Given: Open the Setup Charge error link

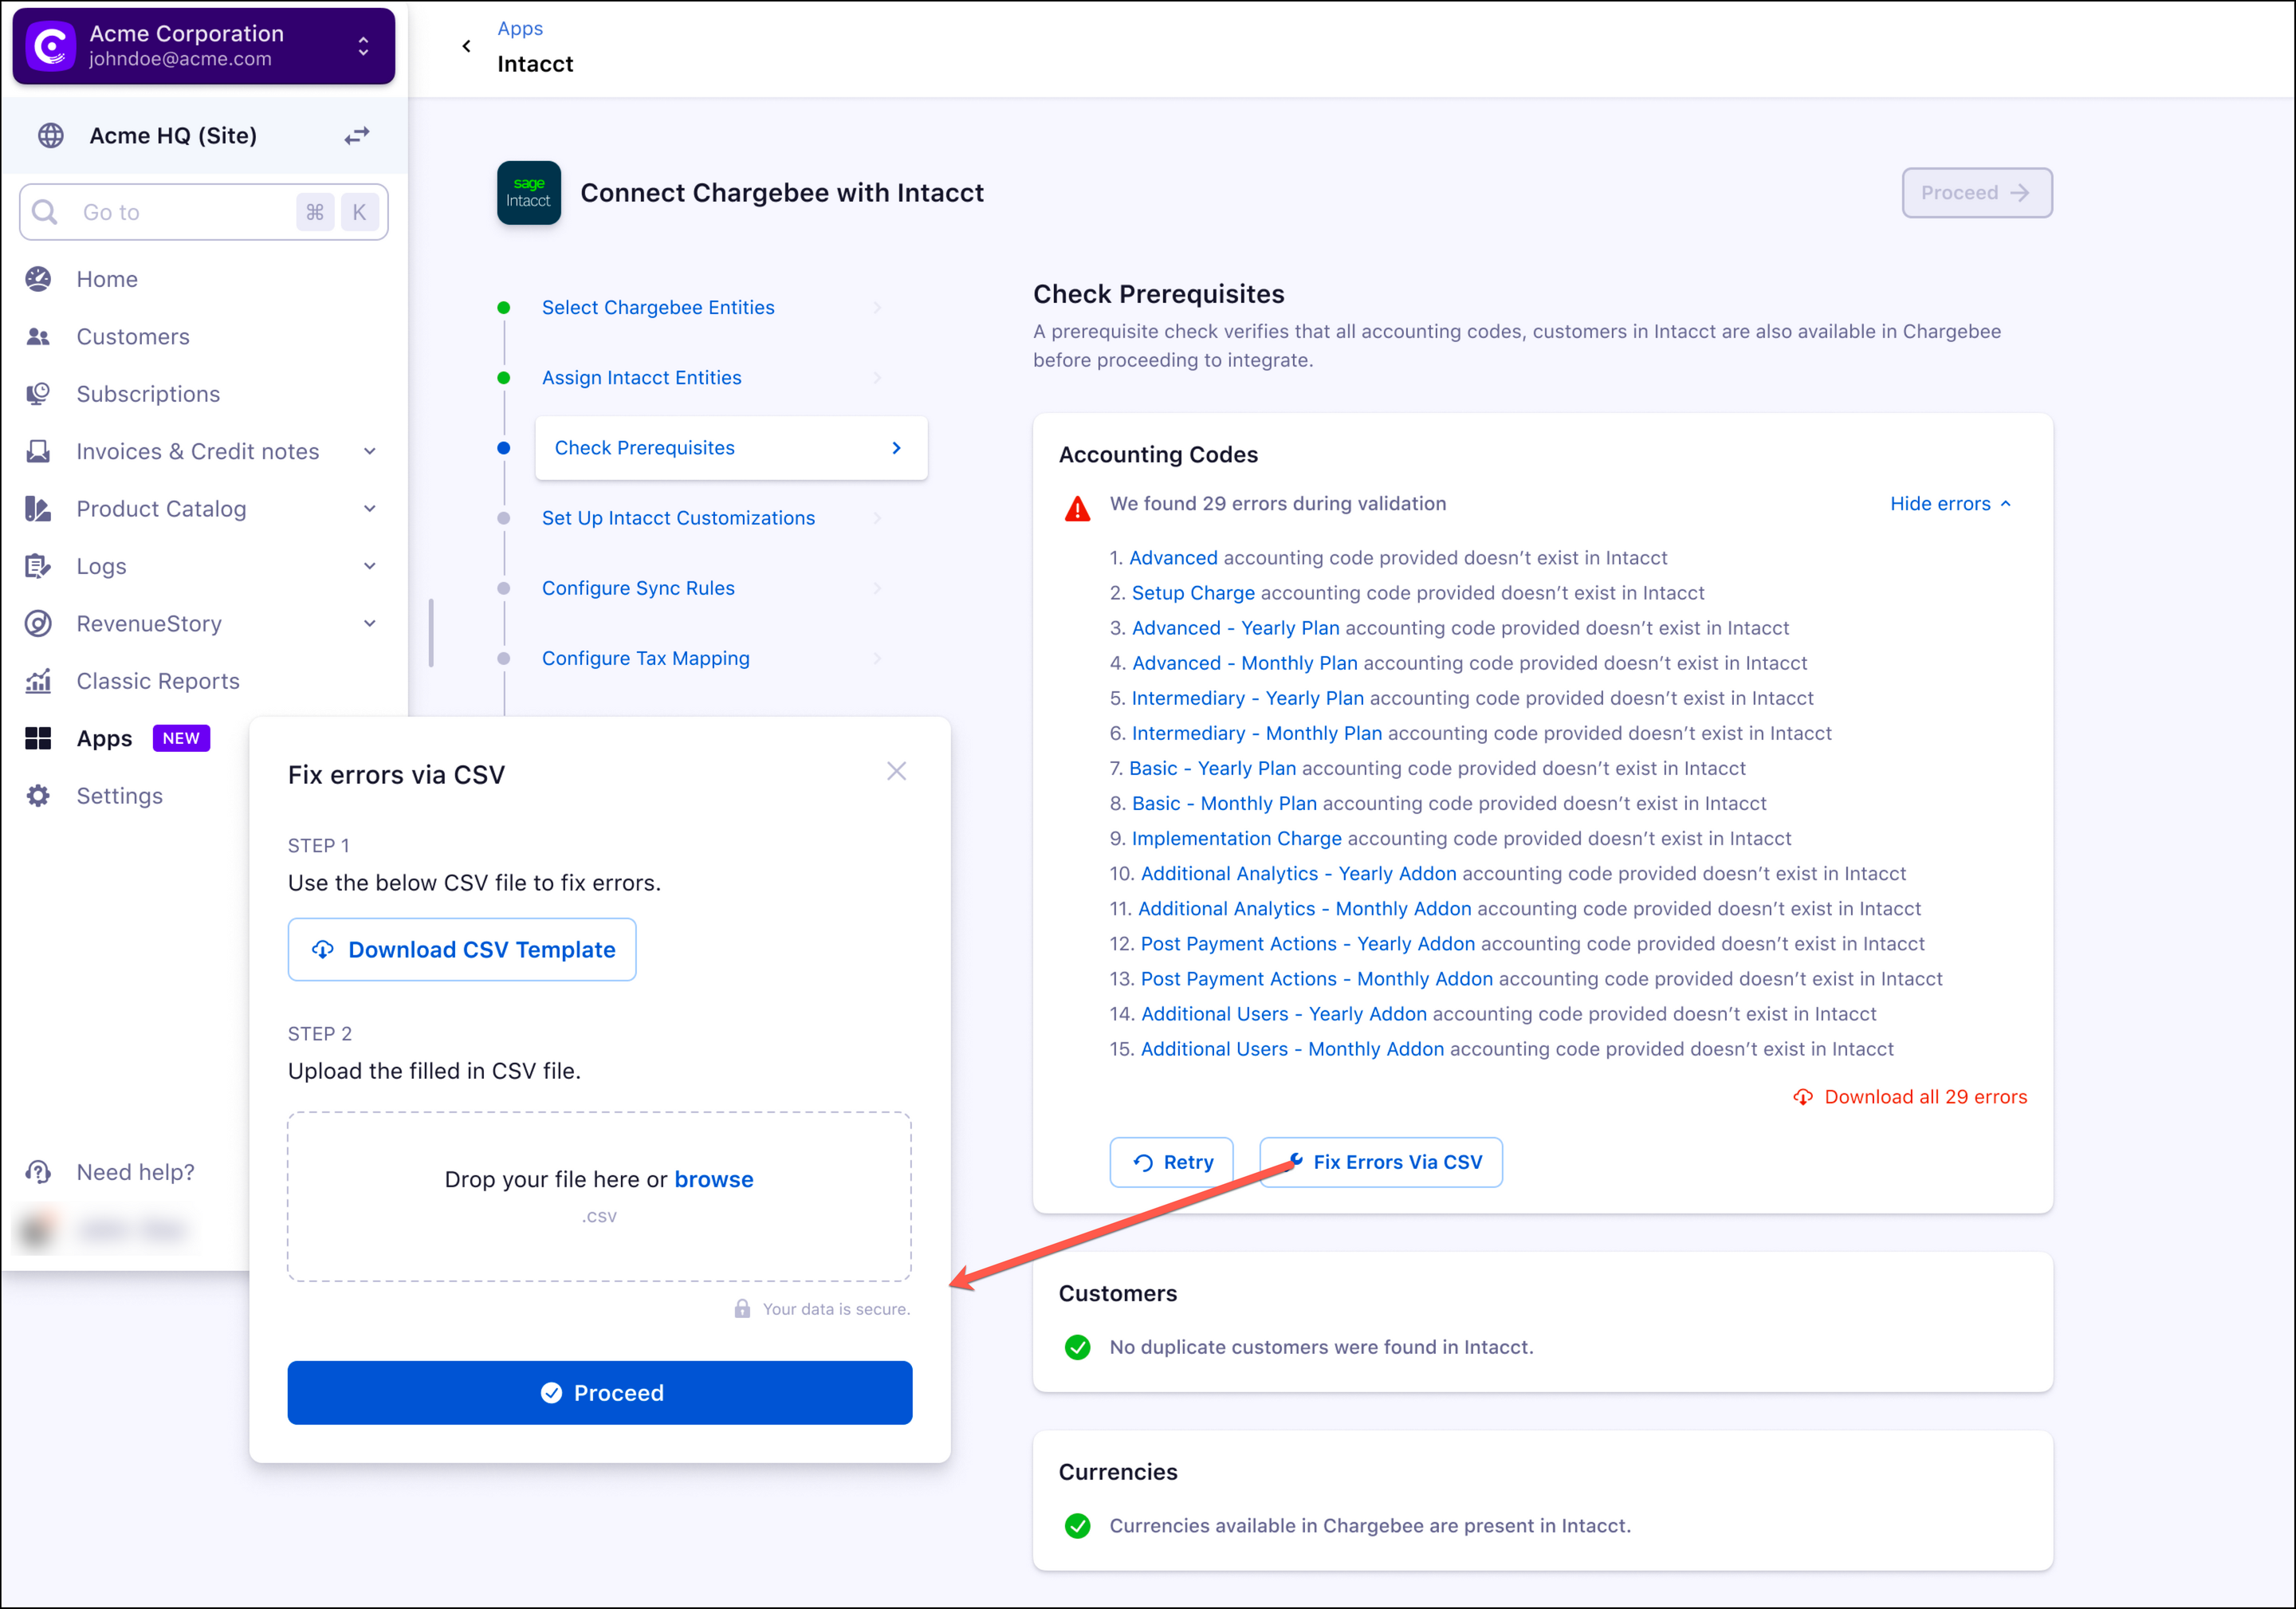Looking at the screenshot, I should pyautogui.click(x=1193, y=593).
